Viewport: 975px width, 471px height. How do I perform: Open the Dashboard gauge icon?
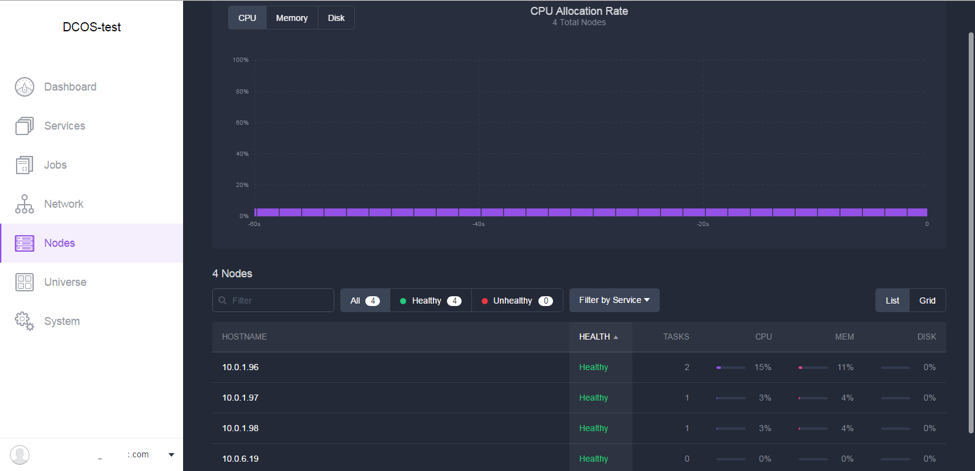[24, 87]
